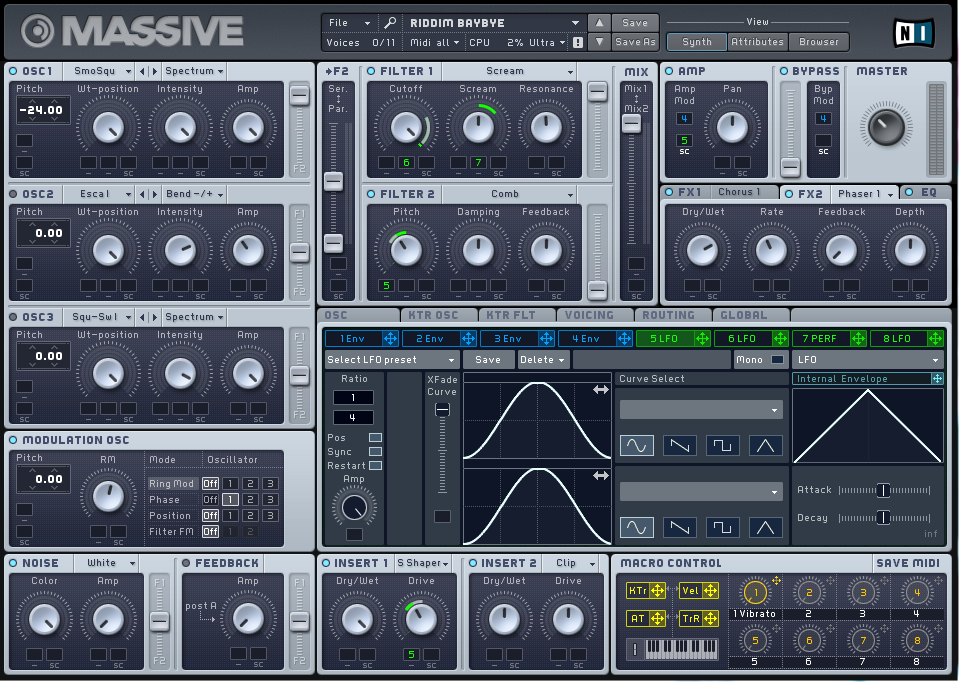Toggle LFO Mono checkbox
959x682 pixels.
click(777, 360)
